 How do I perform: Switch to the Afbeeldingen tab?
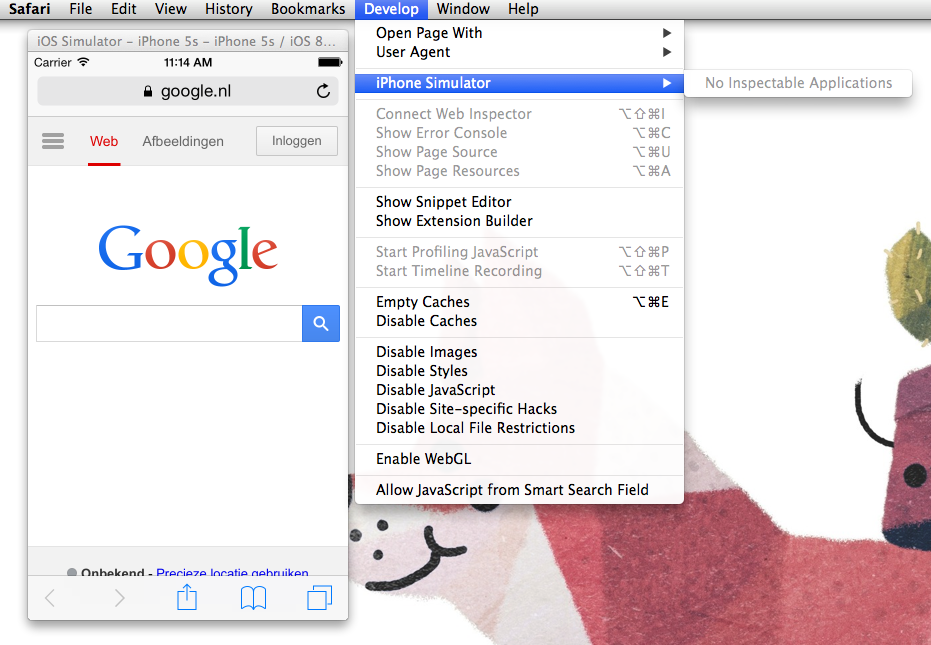pyautogui.click(x=183, y=141)
